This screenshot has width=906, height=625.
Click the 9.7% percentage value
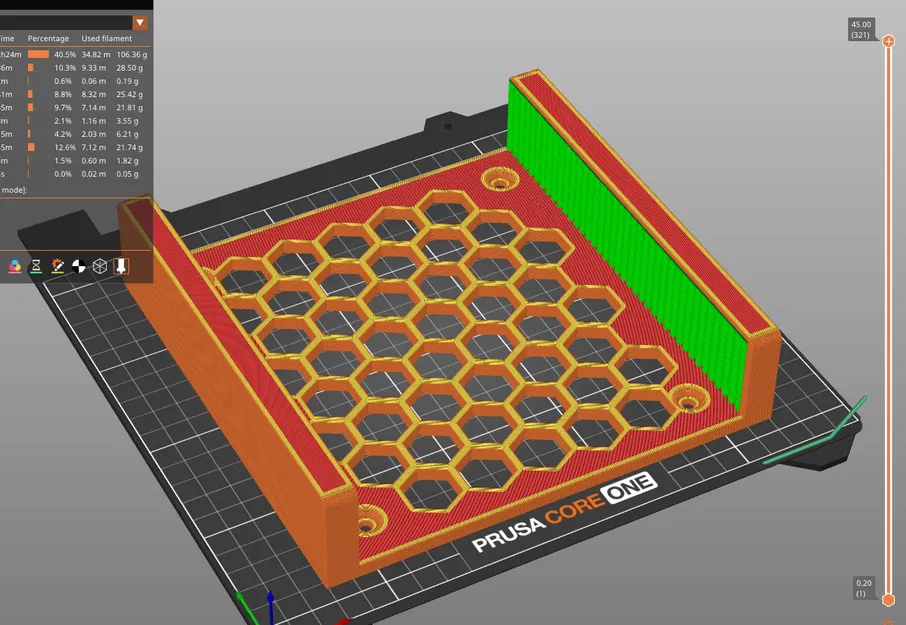pyautogui.click(x=62, y=107)
